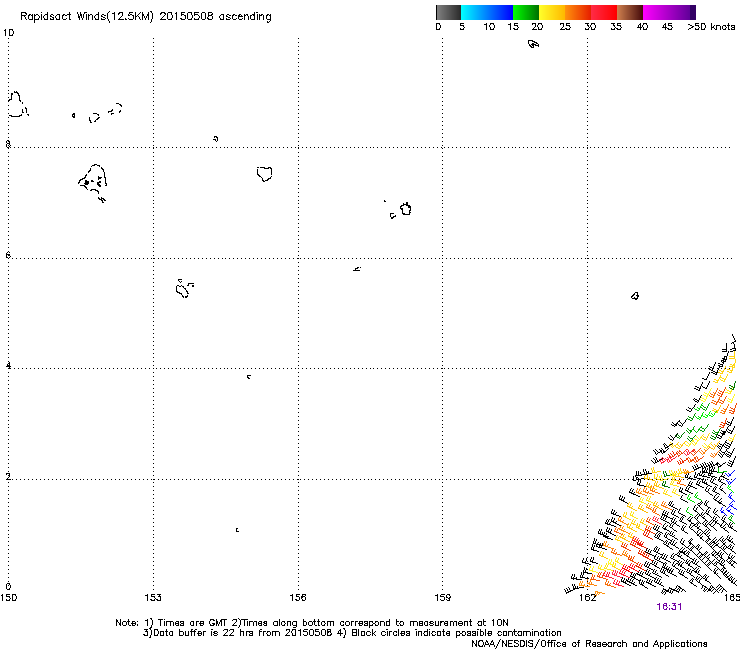Viewport: 740px width, 650px height.
Task: Click the '156' longitude axis label
Action: click(298, 598)
